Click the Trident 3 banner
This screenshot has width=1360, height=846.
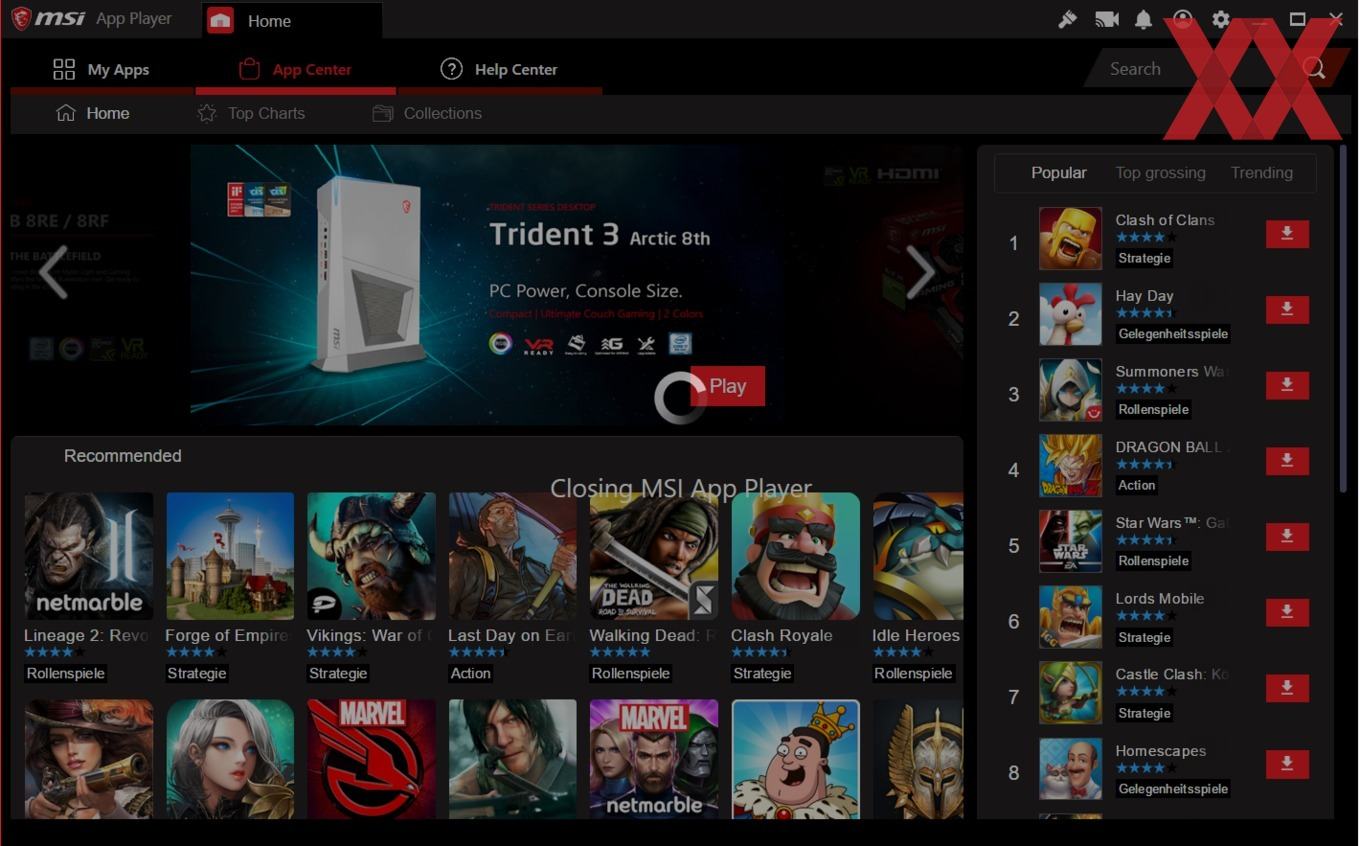click(x=576, y=285)
